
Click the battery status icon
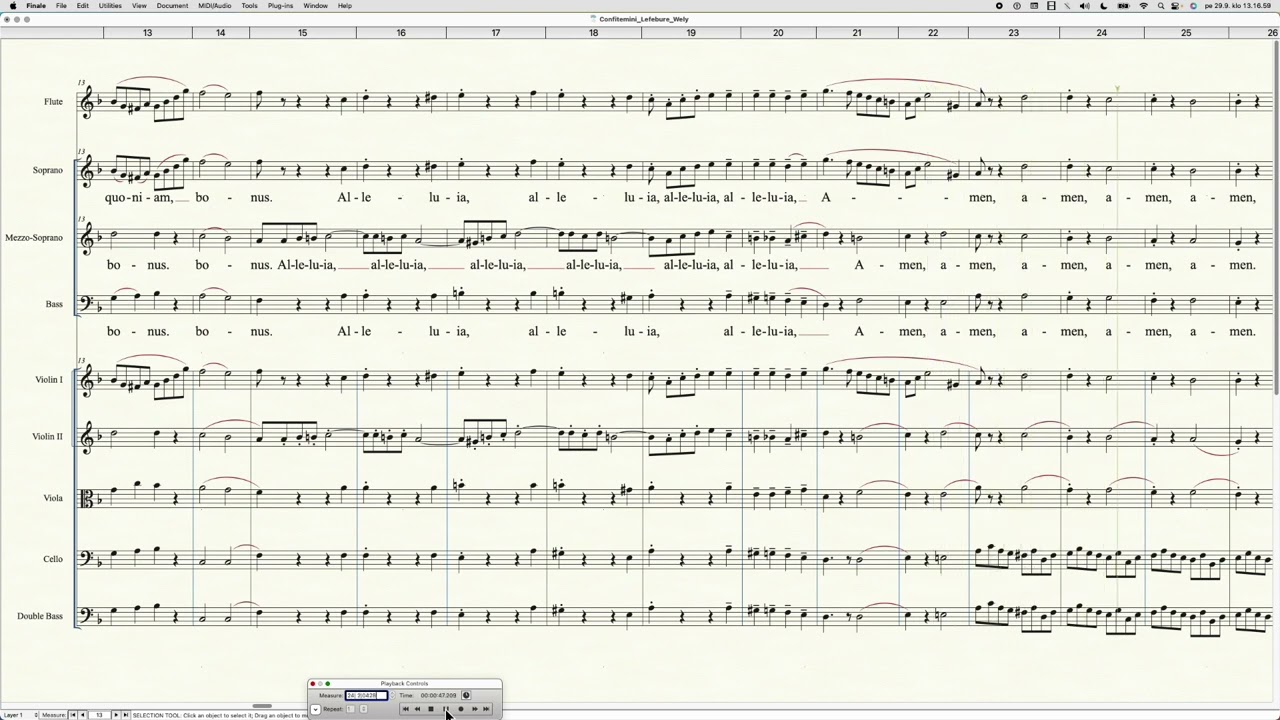coord(1124,6)
